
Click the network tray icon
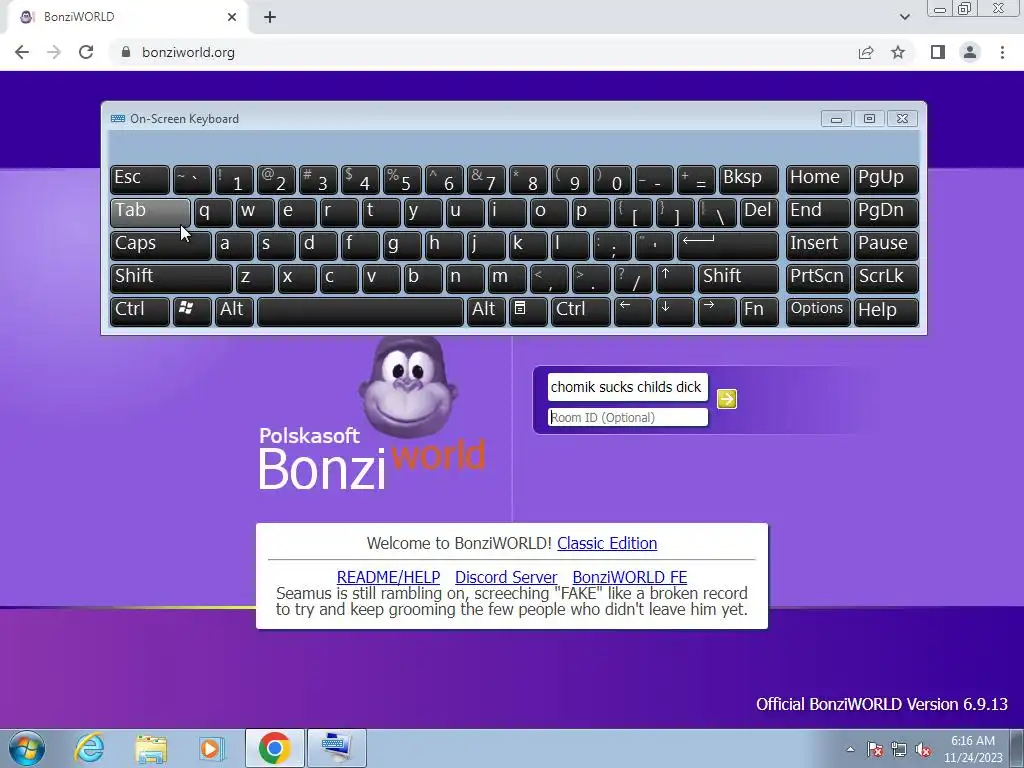coord(899,749)
